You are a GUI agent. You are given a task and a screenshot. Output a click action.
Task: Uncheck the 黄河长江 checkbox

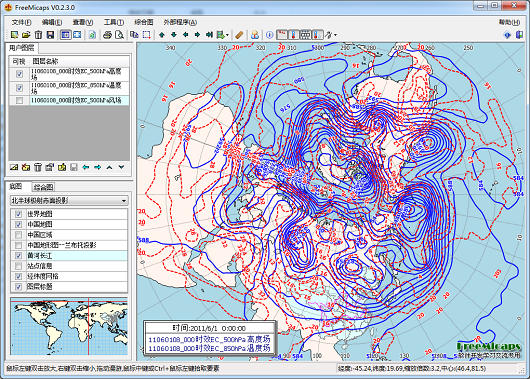[19, 256]
